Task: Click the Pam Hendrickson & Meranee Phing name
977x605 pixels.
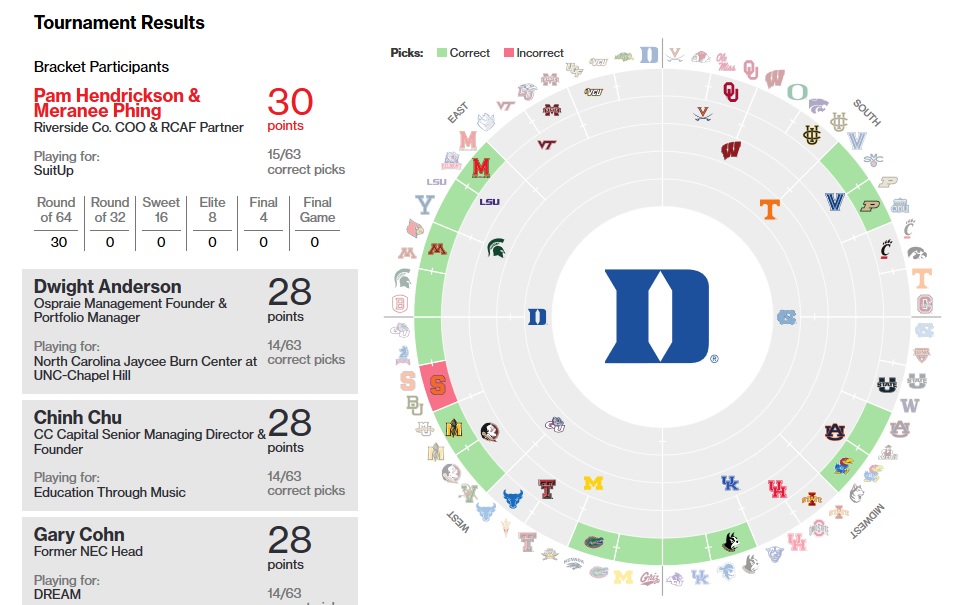Action: (117, 103)
